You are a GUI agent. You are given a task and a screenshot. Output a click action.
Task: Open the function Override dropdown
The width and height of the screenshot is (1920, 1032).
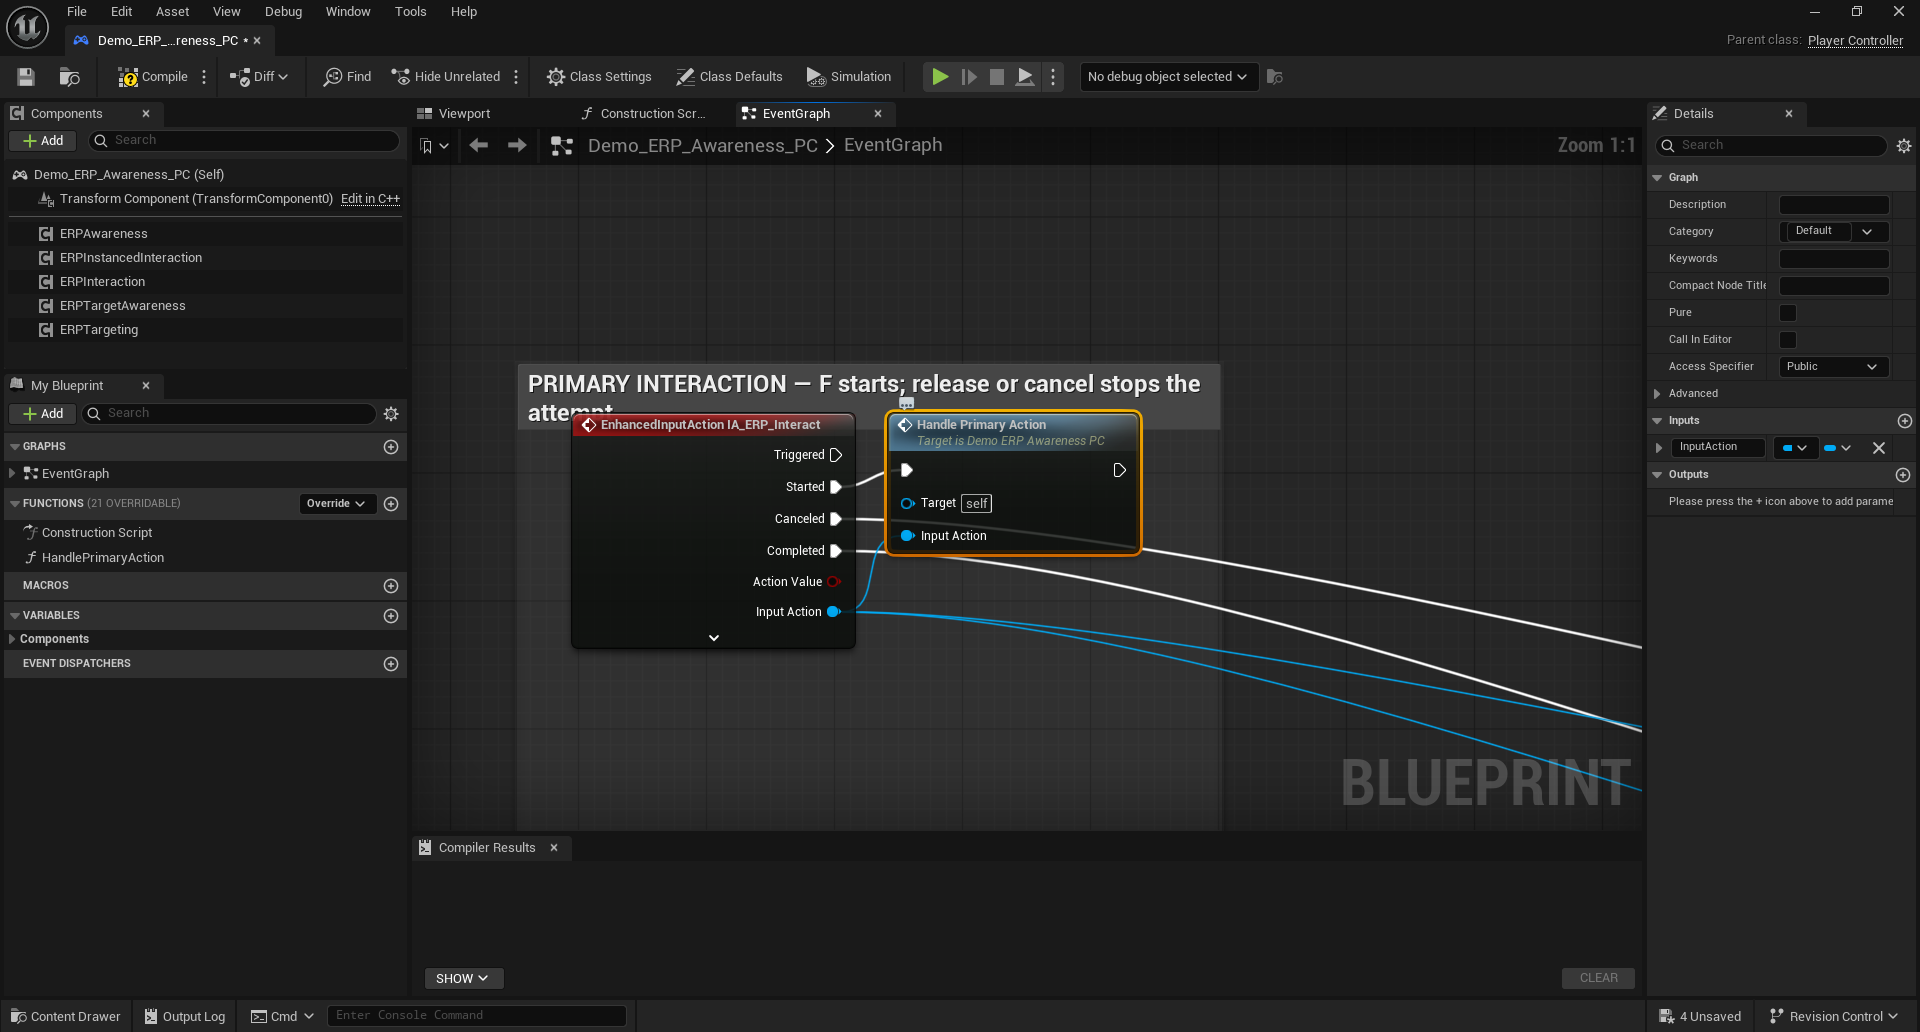coord(337,504)
